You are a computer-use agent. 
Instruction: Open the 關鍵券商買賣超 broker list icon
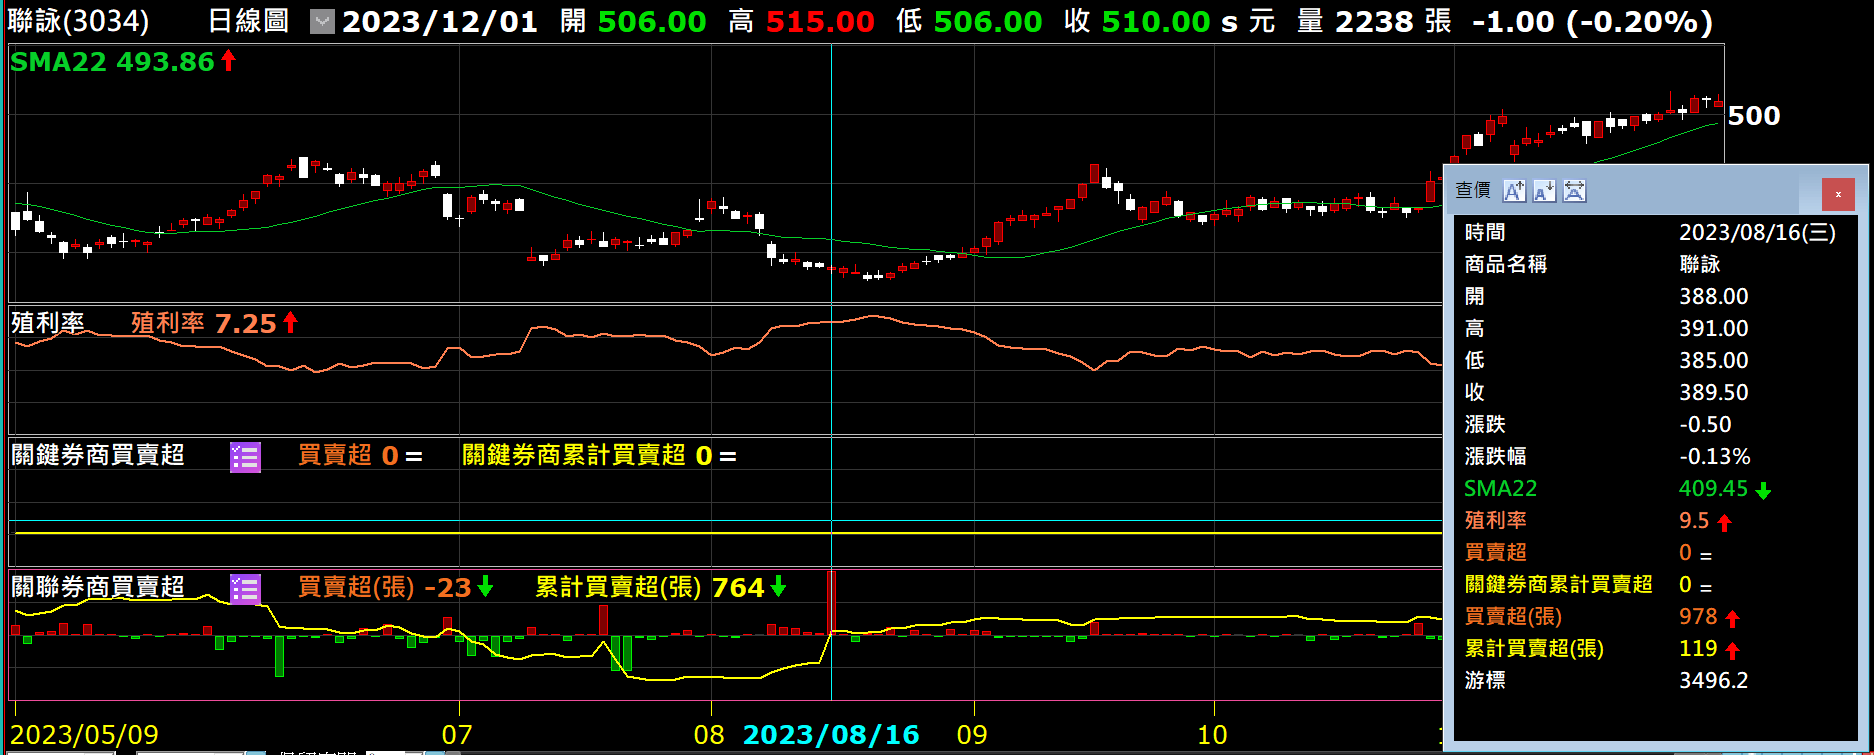[245, 457]
